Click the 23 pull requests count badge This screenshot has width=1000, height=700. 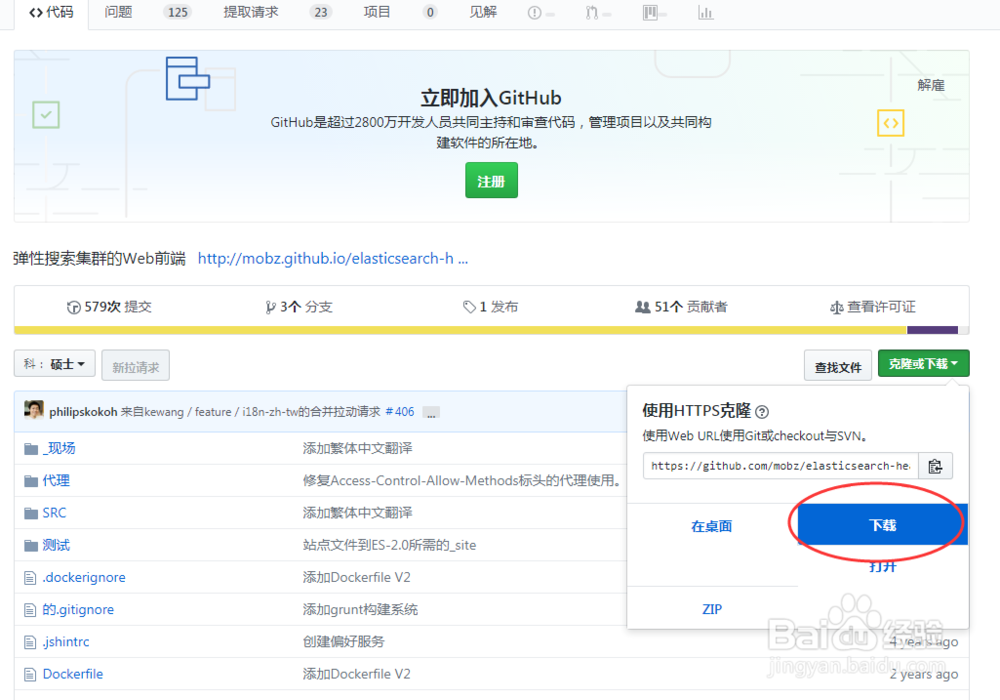tap(321, 12)
